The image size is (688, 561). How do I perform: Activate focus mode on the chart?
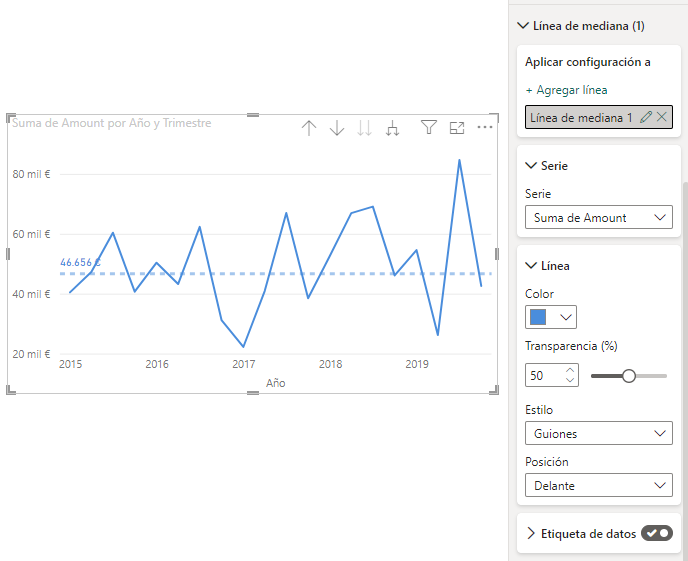457,128
